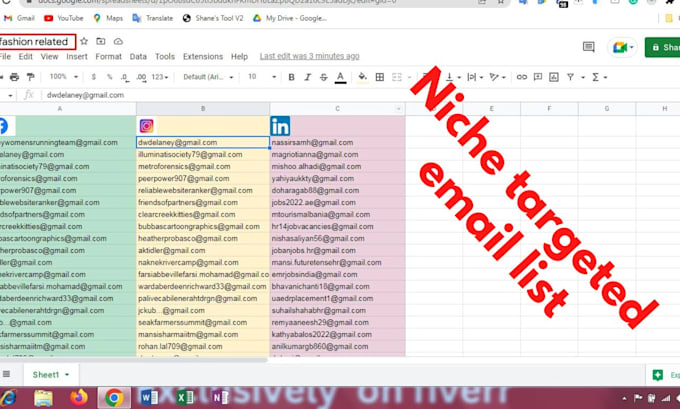Open the Format menu
The width and height of the screenshot is (680, 409).
pos(108,57)
